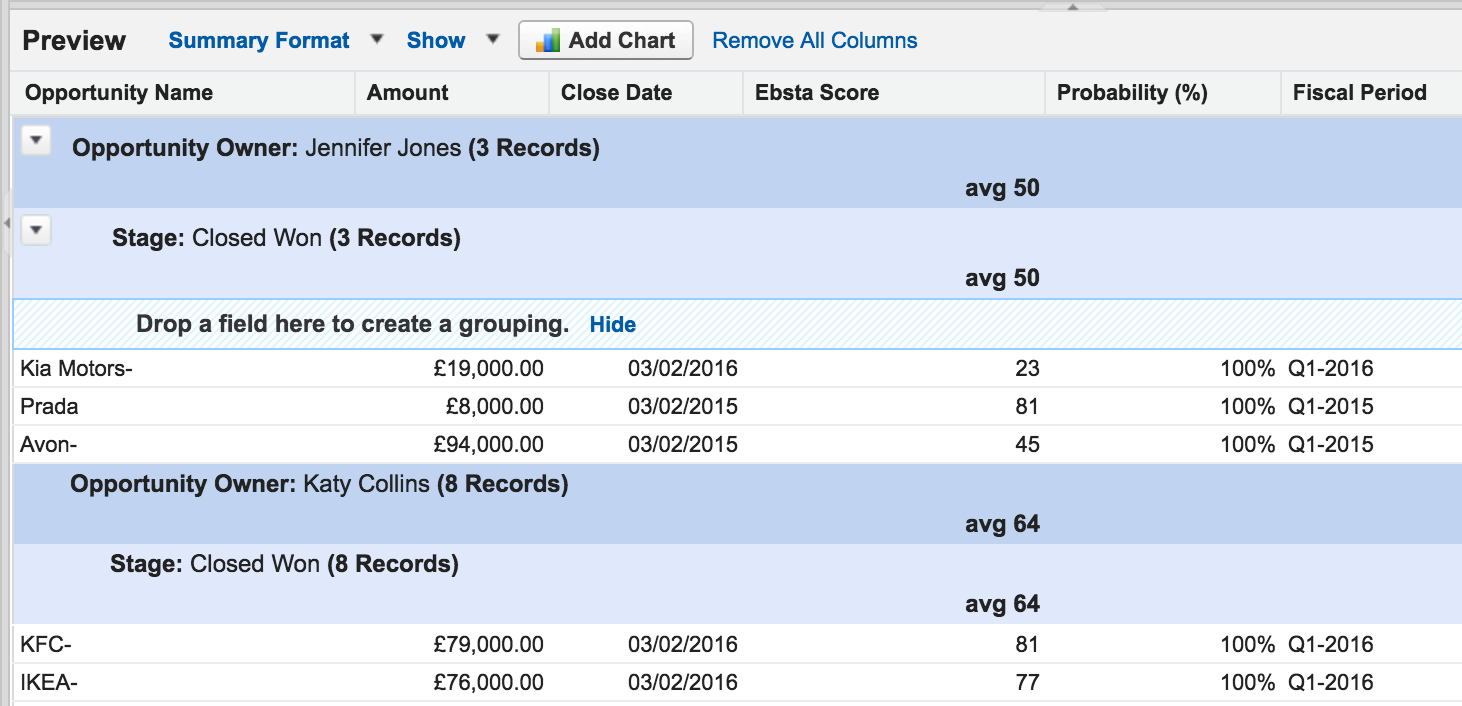The width and height of the screenshot is (1462, 706).
Task: Open the Jennifer Jones Opportunity Owner grouping menu
Action: coord(36,142)
